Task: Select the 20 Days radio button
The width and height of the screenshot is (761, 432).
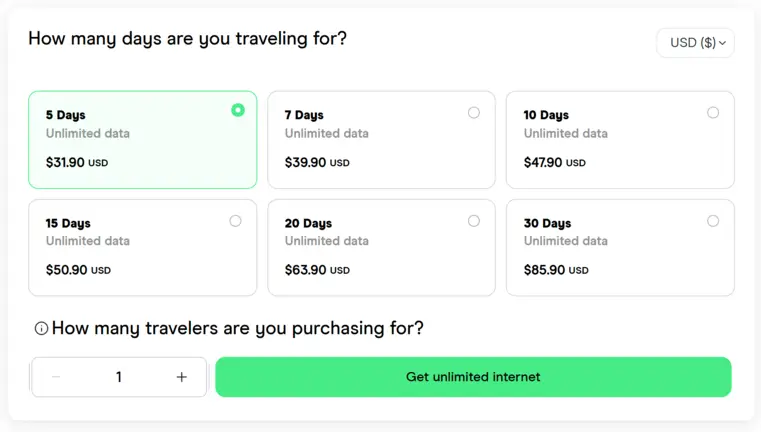Action: coord(474,221)
